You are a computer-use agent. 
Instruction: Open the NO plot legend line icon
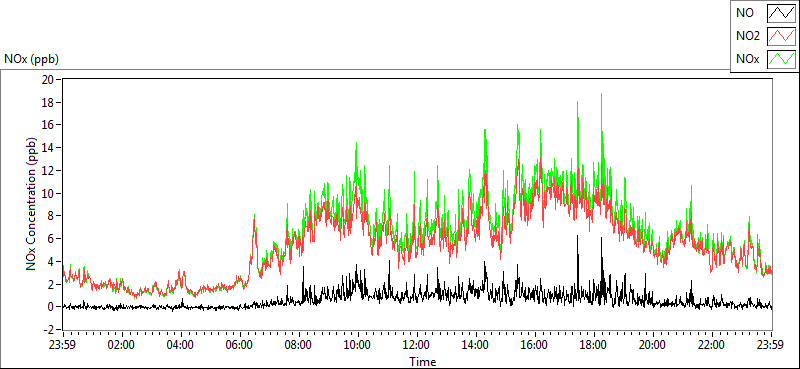[781, 13]
